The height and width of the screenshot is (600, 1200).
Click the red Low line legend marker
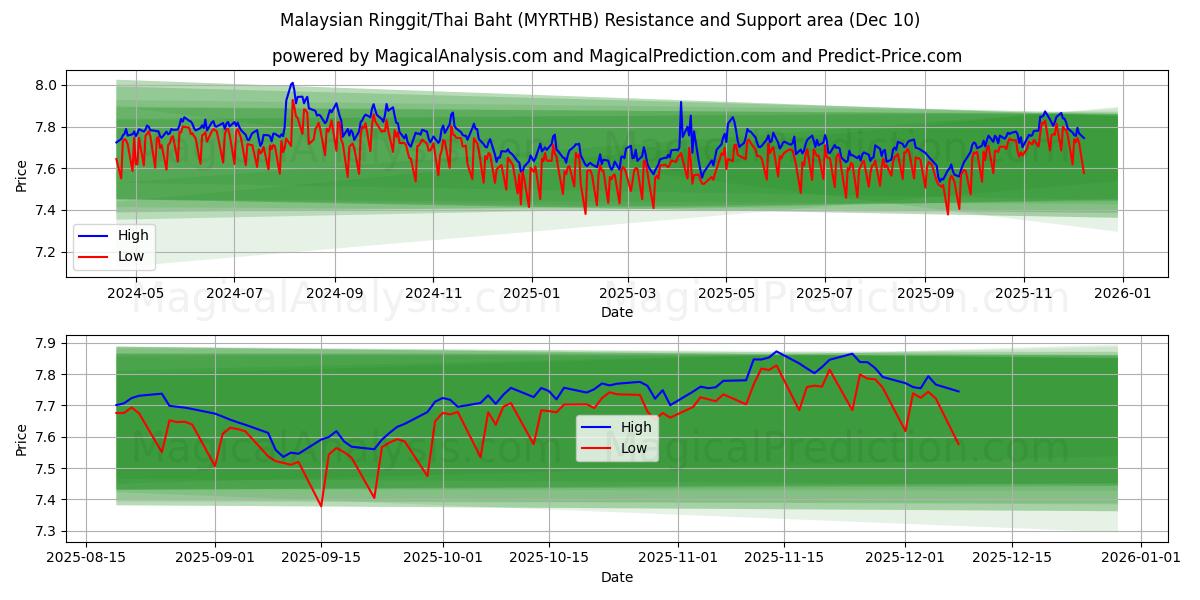(95, 256)
